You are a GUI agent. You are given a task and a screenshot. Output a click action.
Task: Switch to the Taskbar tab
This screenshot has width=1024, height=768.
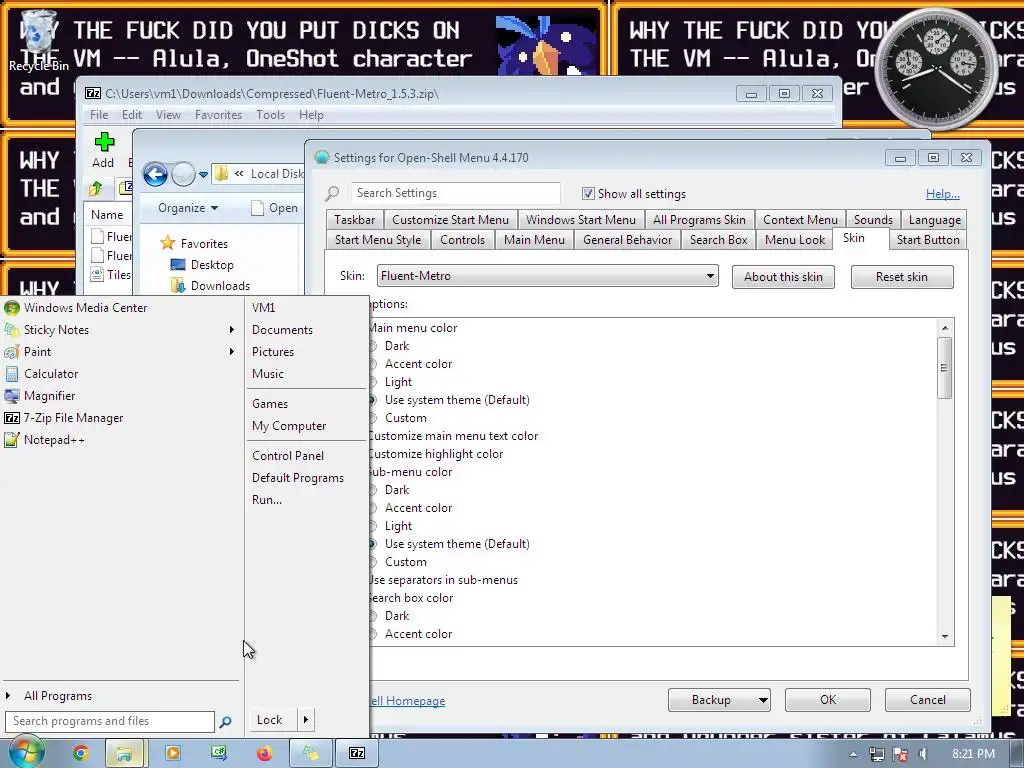point(355,220)
